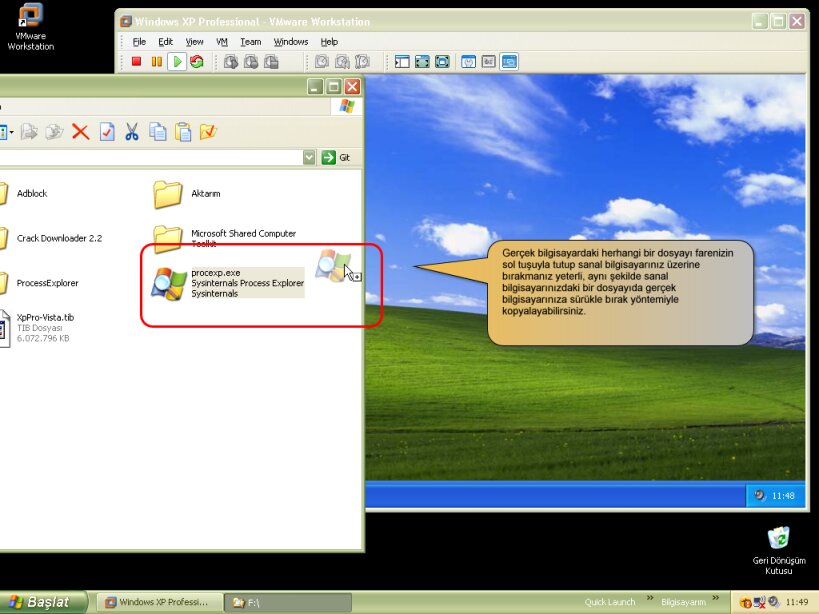The image size is (819, 614).
Task: Open the Team menu in VMware
Action: [x=250, y=42]
